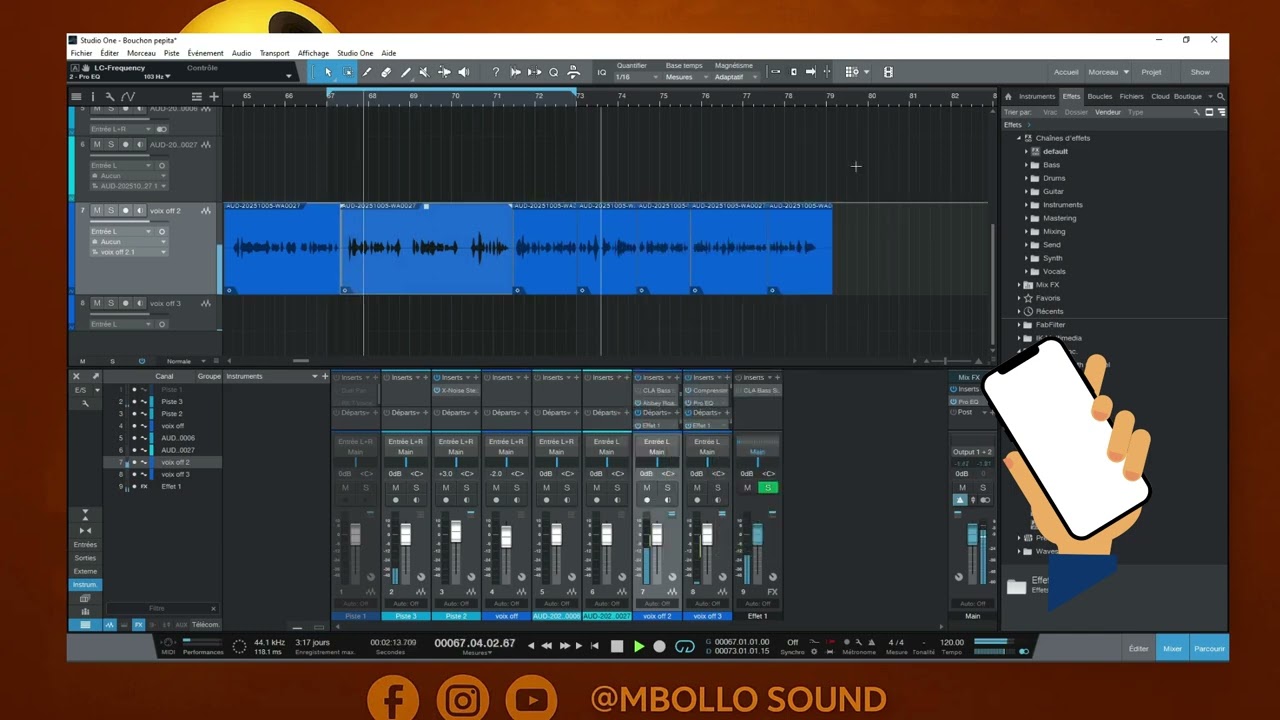Open the track inspector (i) icon
The image size is (1280, 720).
click(x=93, y=97)
